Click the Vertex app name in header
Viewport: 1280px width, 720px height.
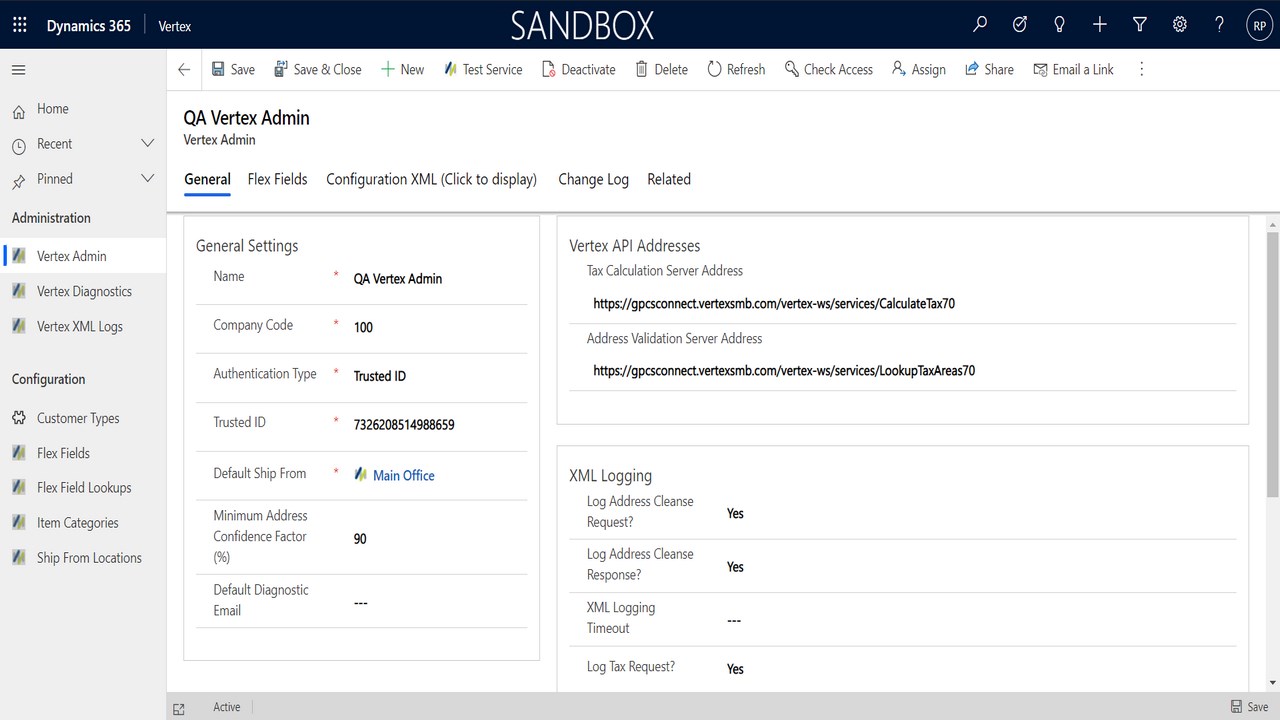point(175,26)
